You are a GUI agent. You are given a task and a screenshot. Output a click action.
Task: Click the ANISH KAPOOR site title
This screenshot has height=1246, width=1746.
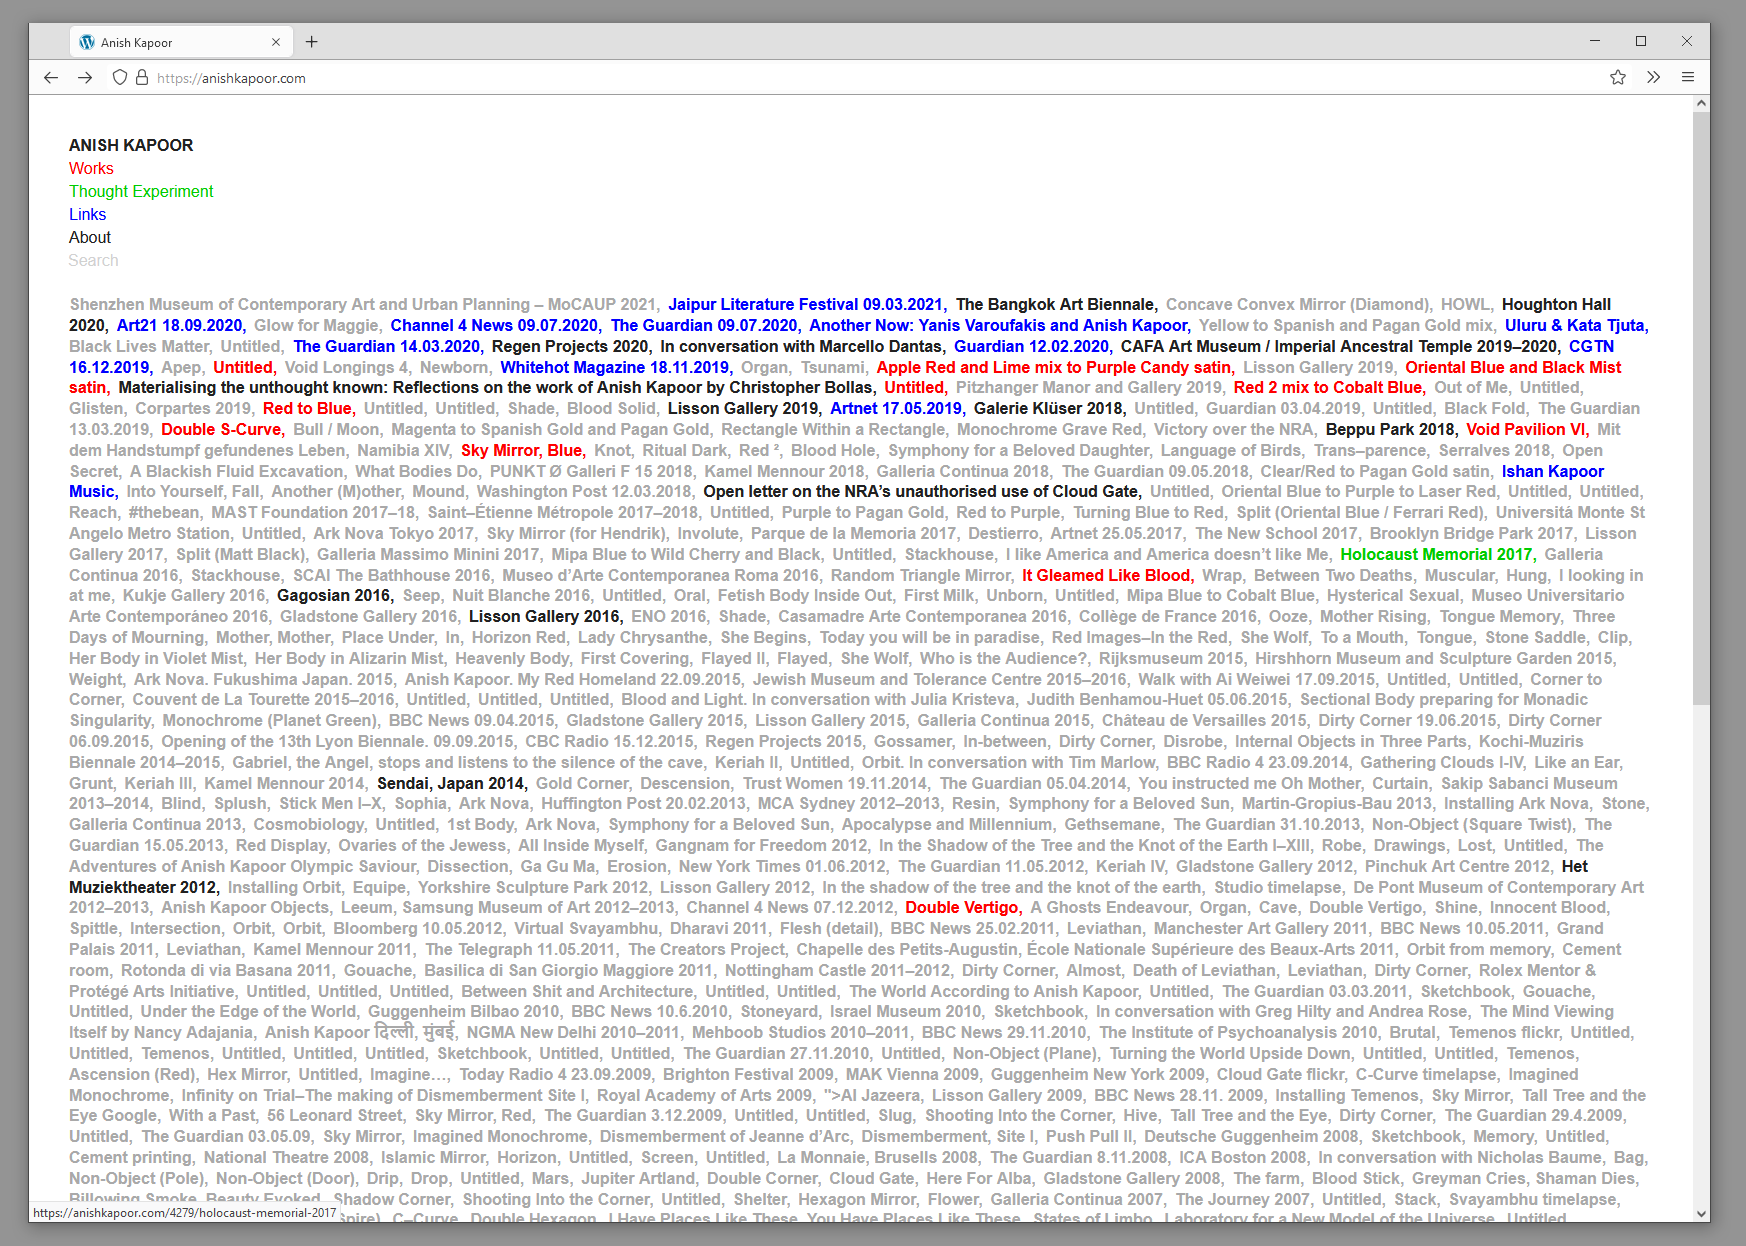click(131, 145)
